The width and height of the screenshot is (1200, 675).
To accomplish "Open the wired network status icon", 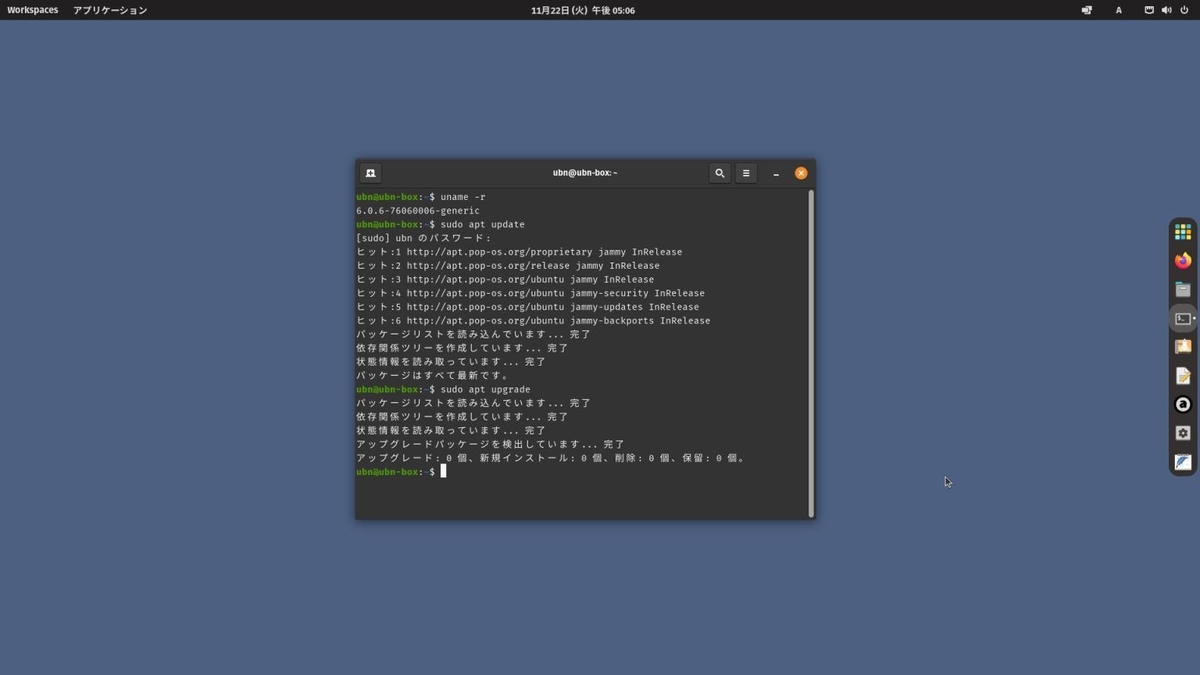I will click(1149, 10).
